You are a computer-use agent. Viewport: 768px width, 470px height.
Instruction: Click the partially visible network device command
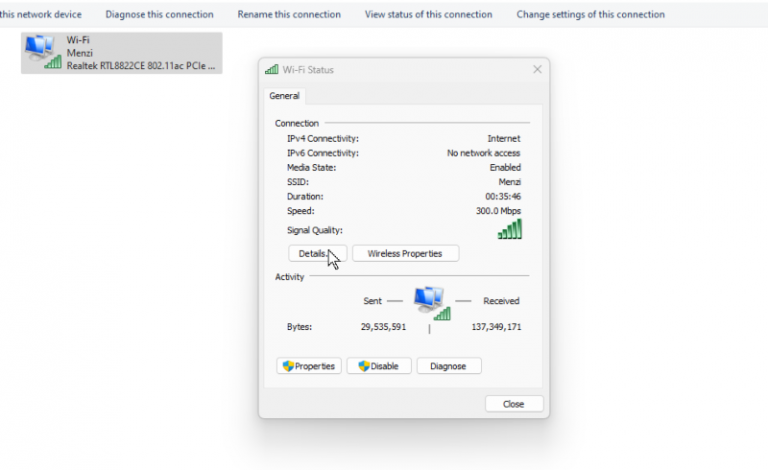pos(41,15)
